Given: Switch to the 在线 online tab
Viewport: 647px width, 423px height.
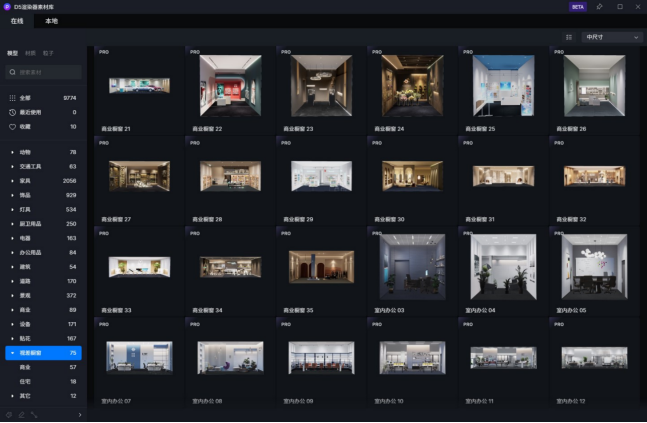Looking at the screenshot, I should 17,20.
